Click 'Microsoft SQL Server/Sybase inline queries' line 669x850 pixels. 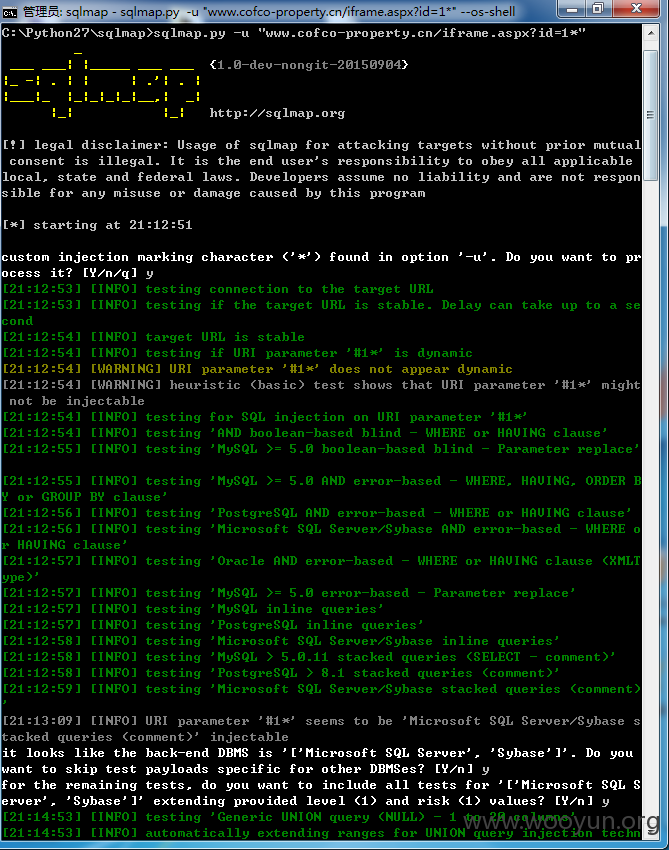pos(281,641)
